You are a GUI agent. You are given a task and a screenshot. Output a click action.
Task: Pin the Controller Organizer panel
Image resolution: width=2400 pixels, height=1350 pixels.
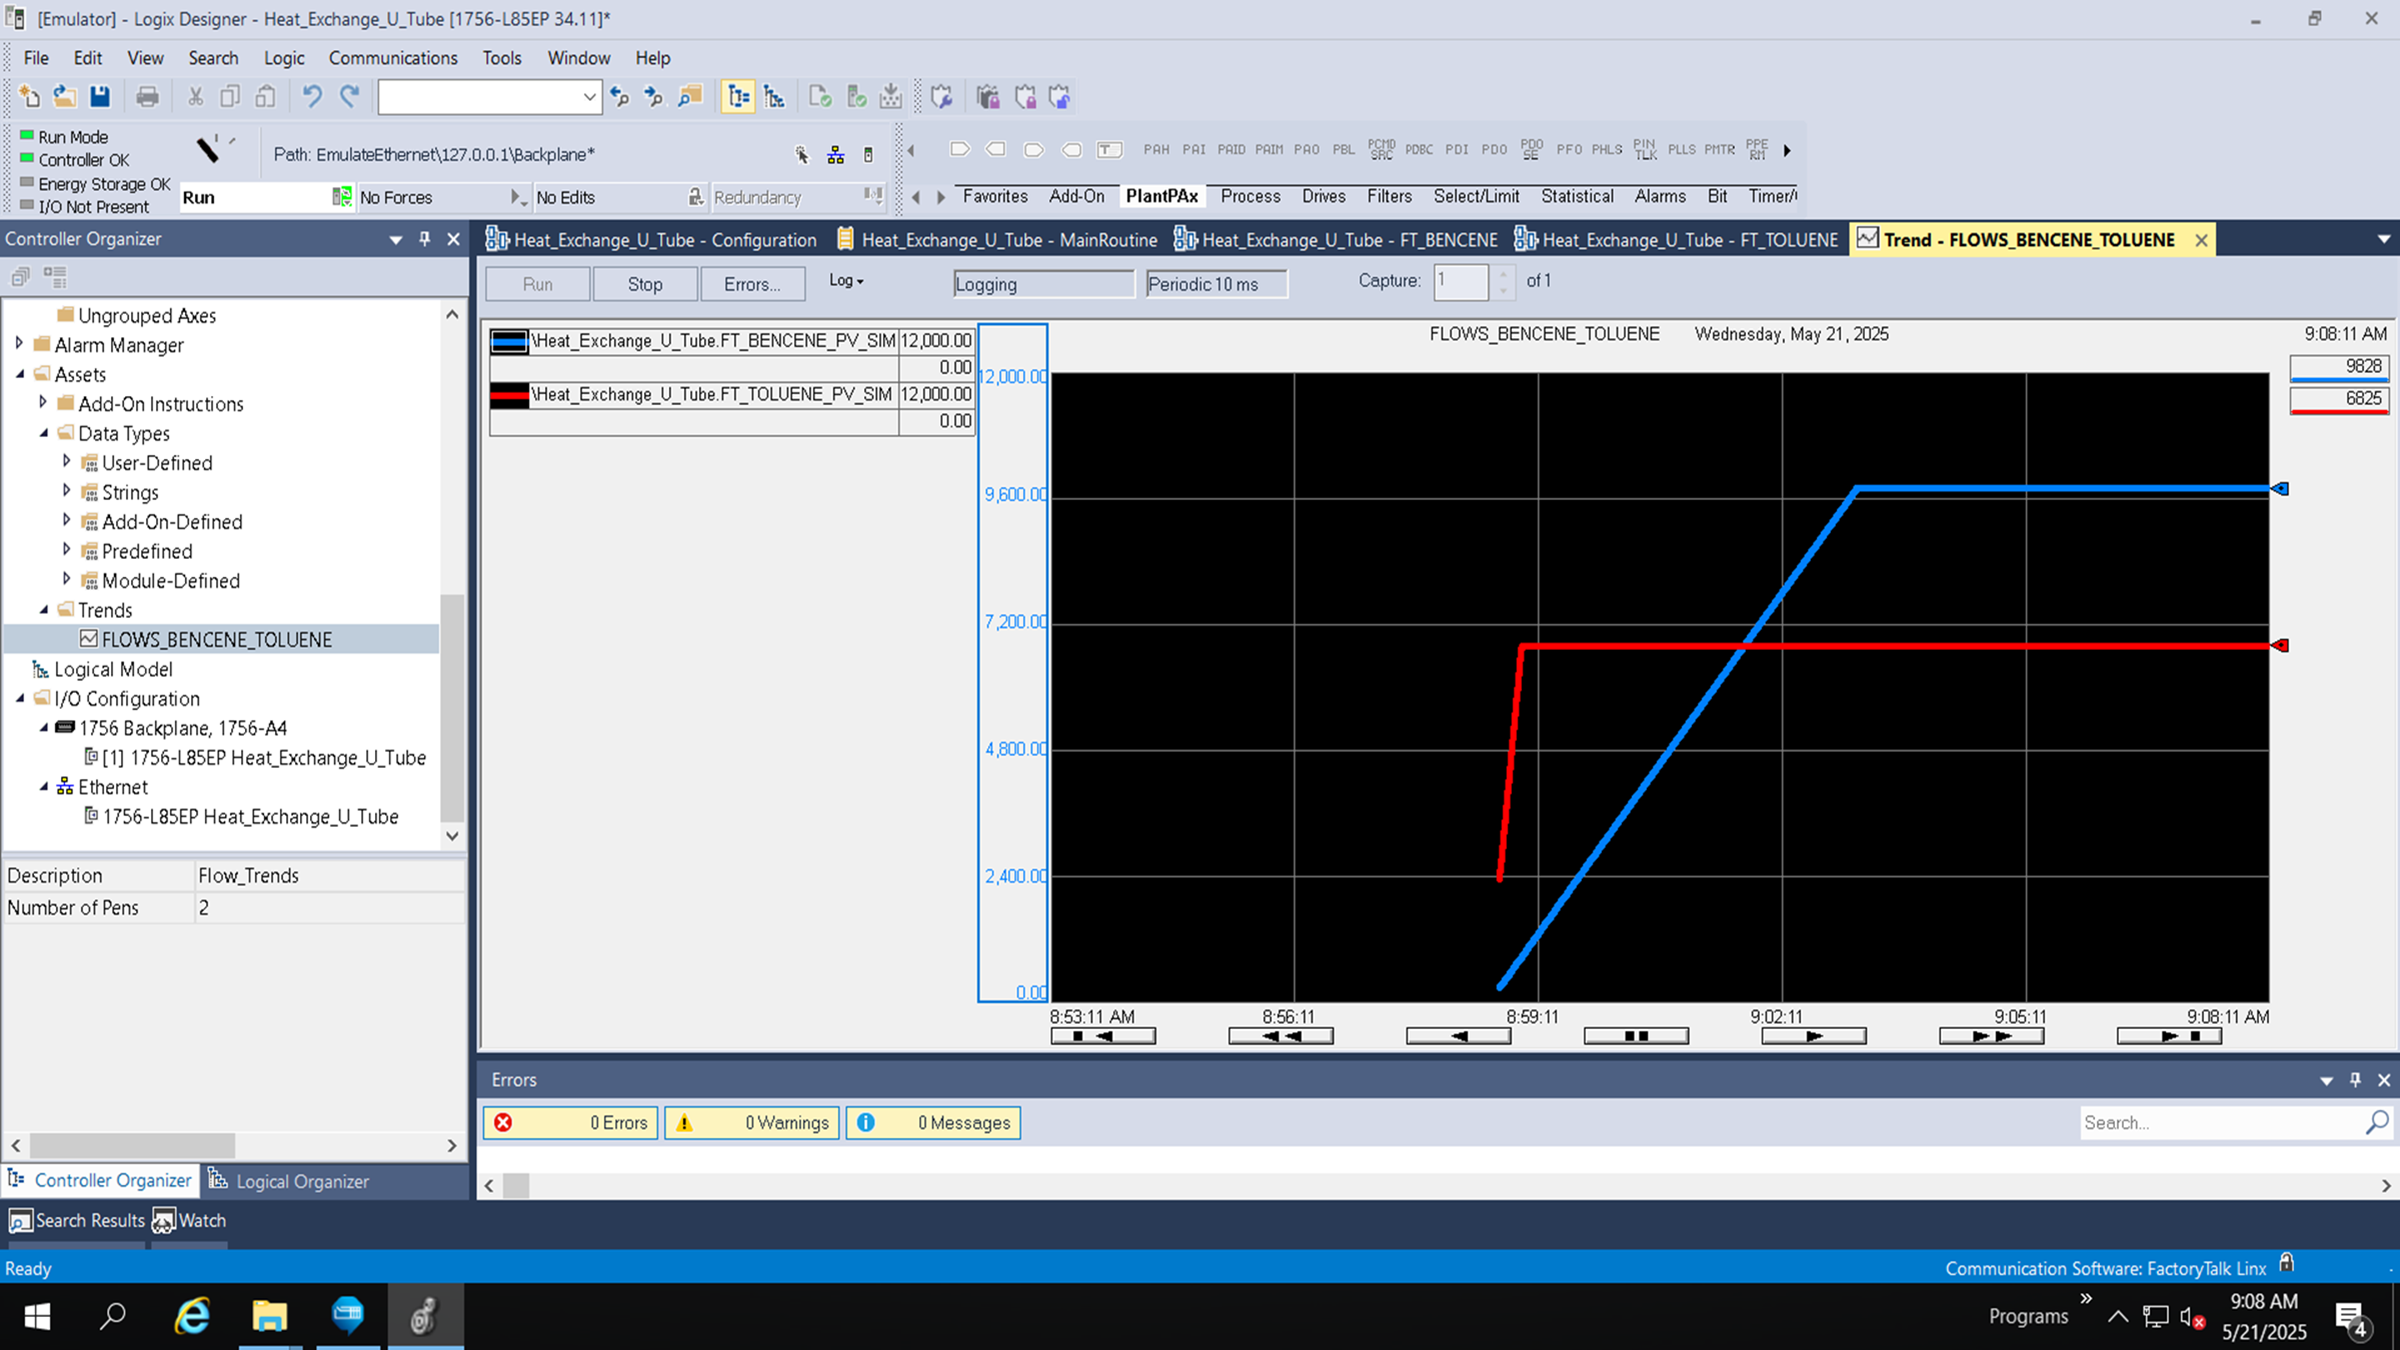(x=425, y=239)
